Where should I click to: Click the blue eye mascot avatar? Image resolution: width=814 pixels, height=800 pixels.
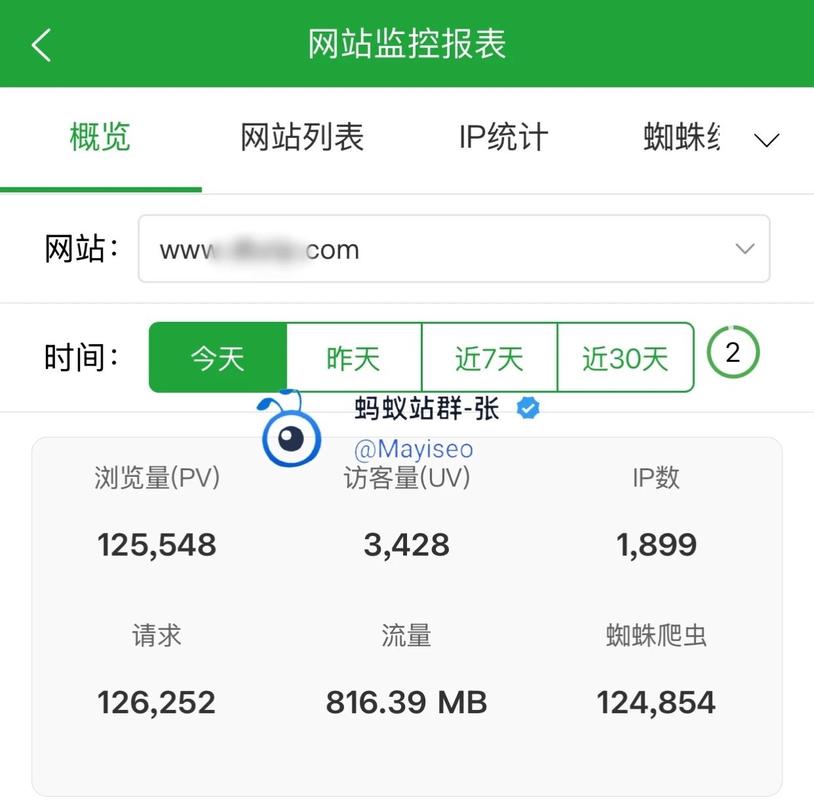[x=291, y=436]
